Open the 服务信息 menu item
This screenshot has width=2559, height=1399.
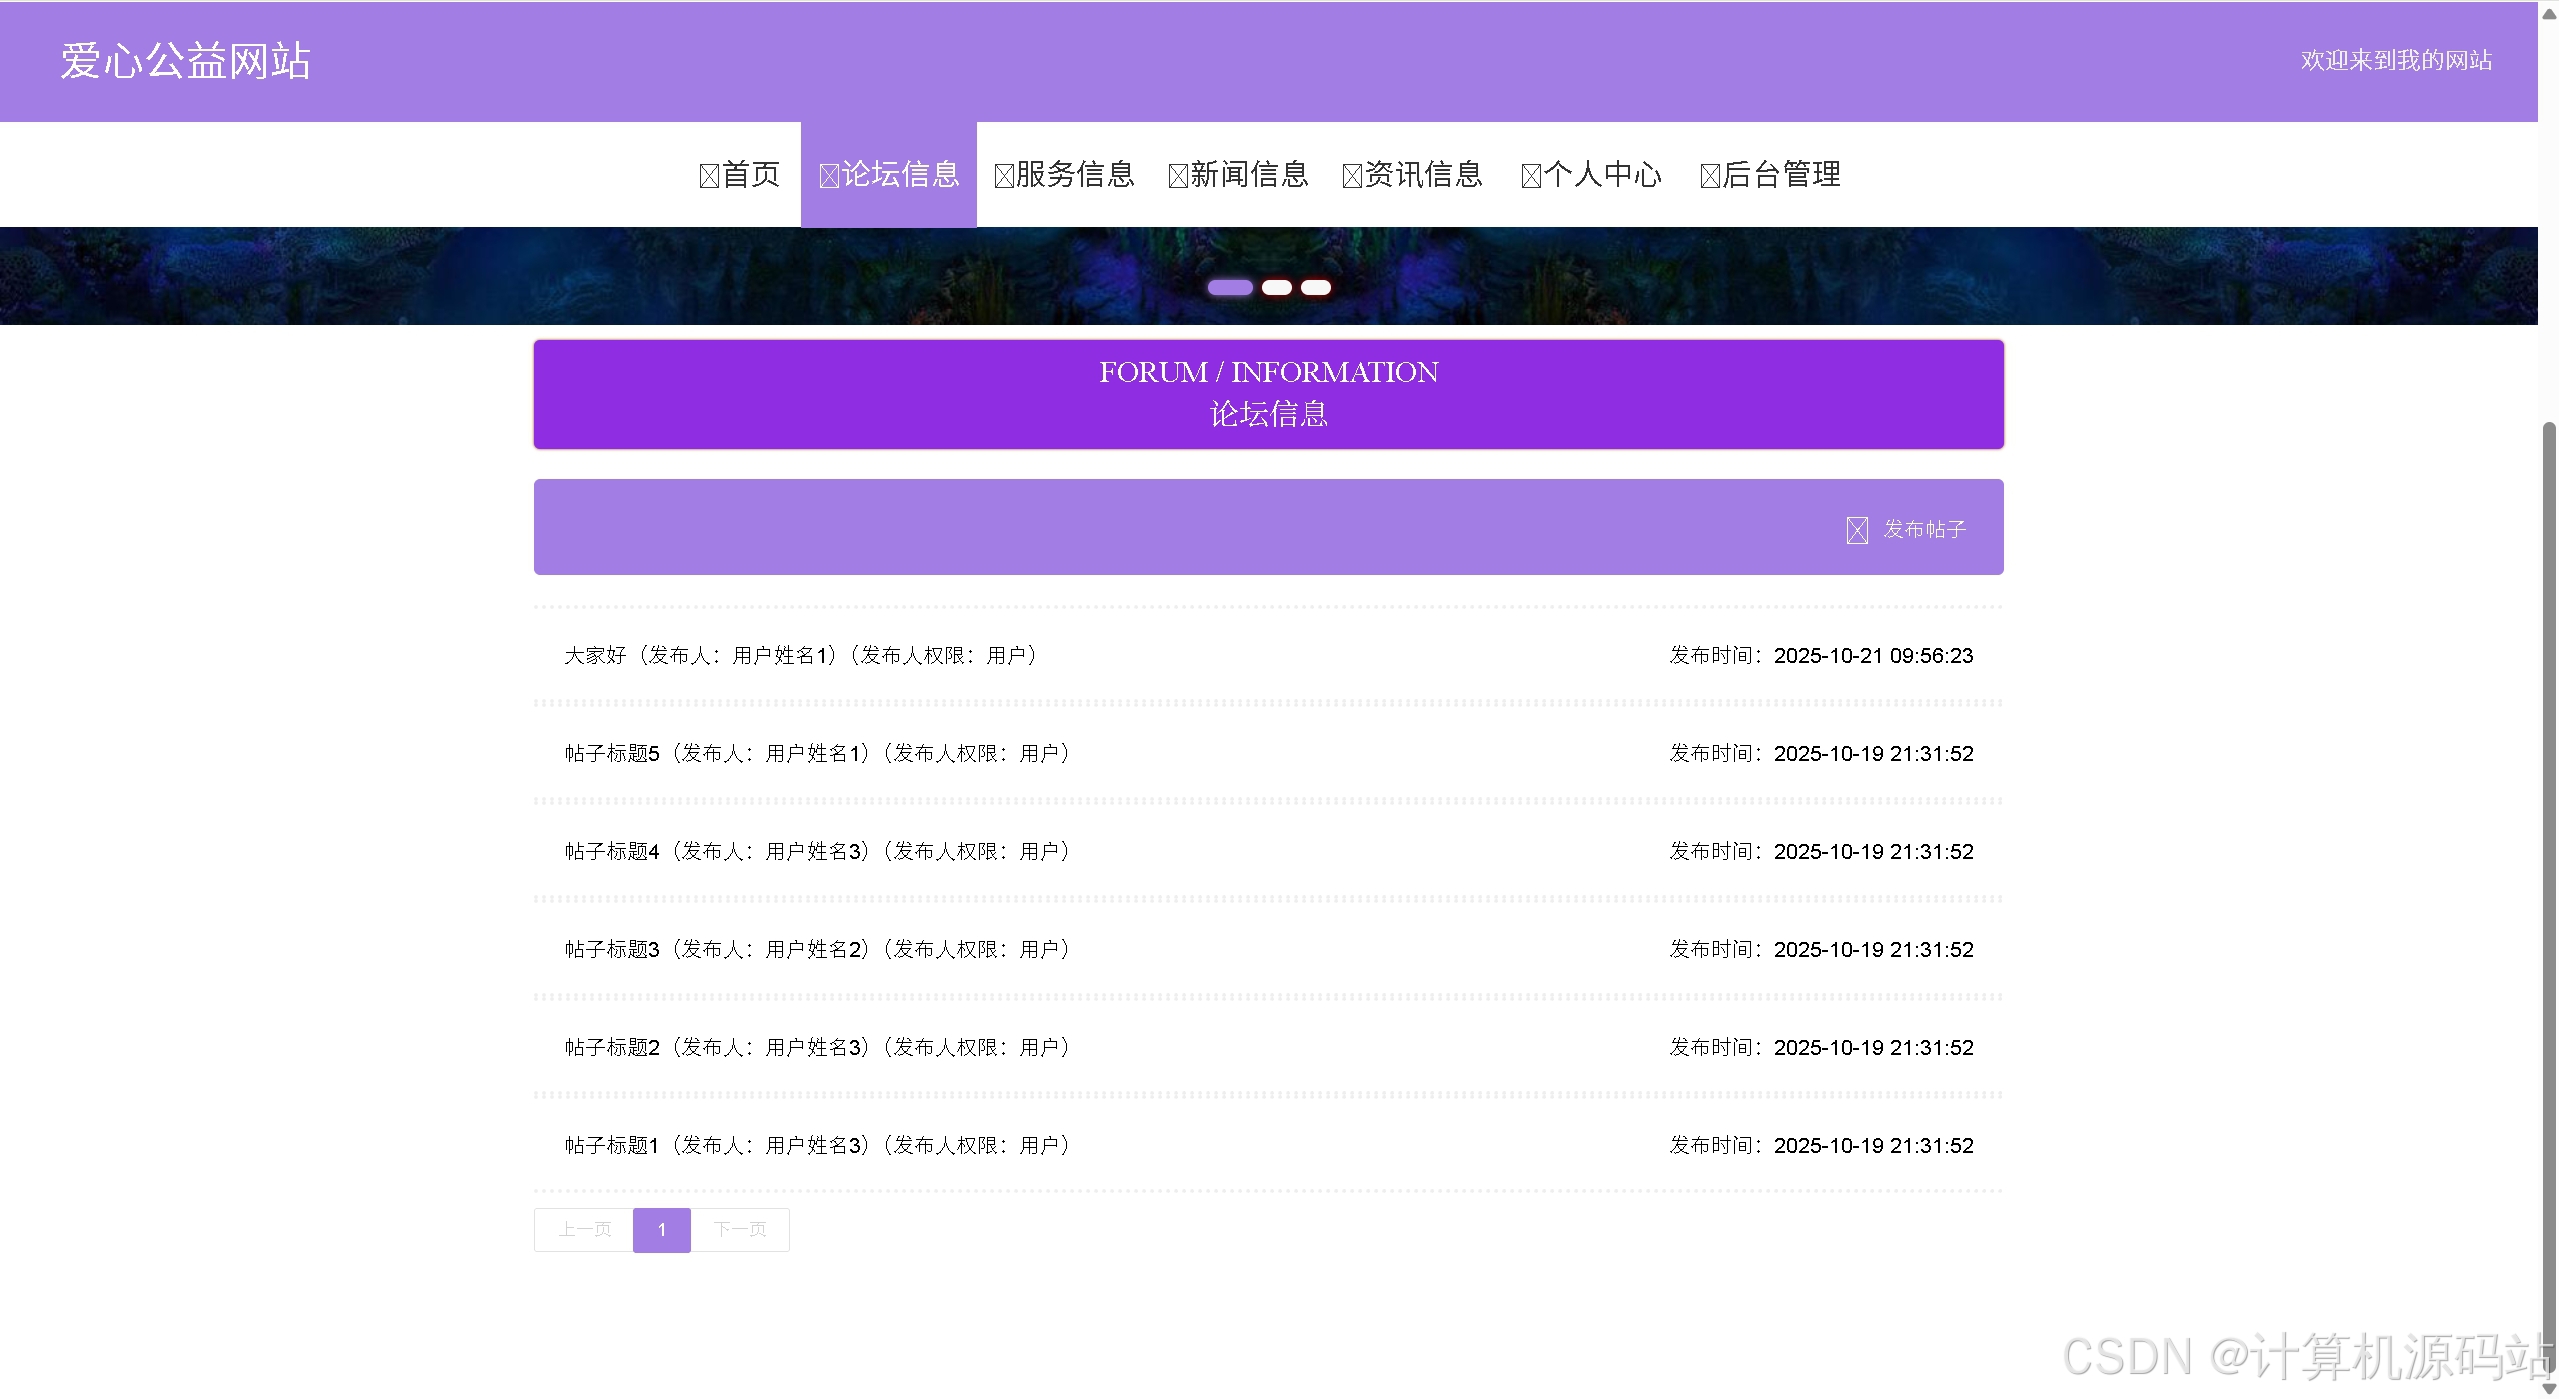[1075, 175]
